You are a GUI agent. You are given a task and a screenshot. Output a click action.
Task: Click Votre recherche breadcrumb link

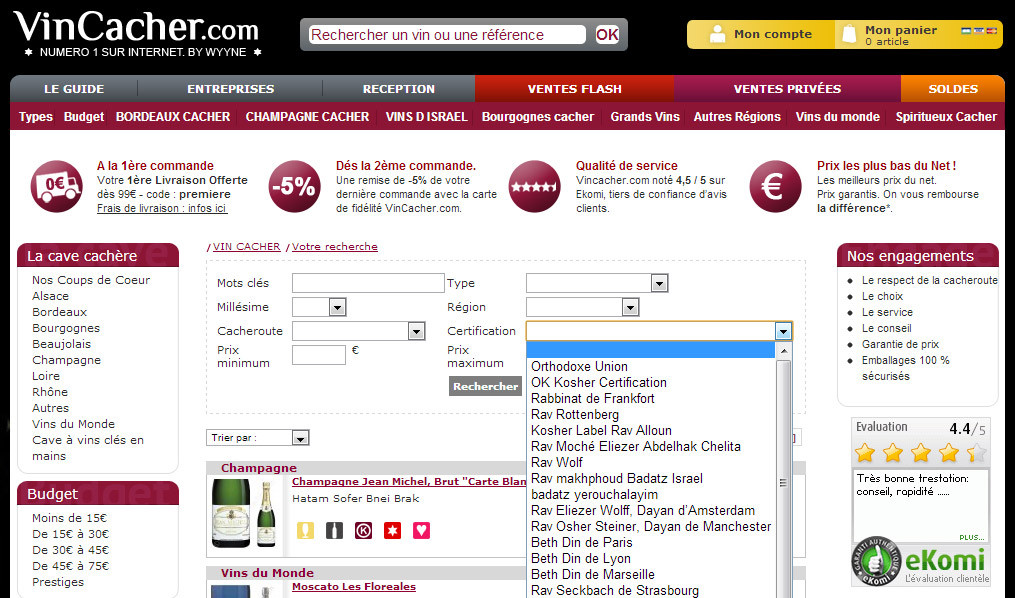pos(335,247)
